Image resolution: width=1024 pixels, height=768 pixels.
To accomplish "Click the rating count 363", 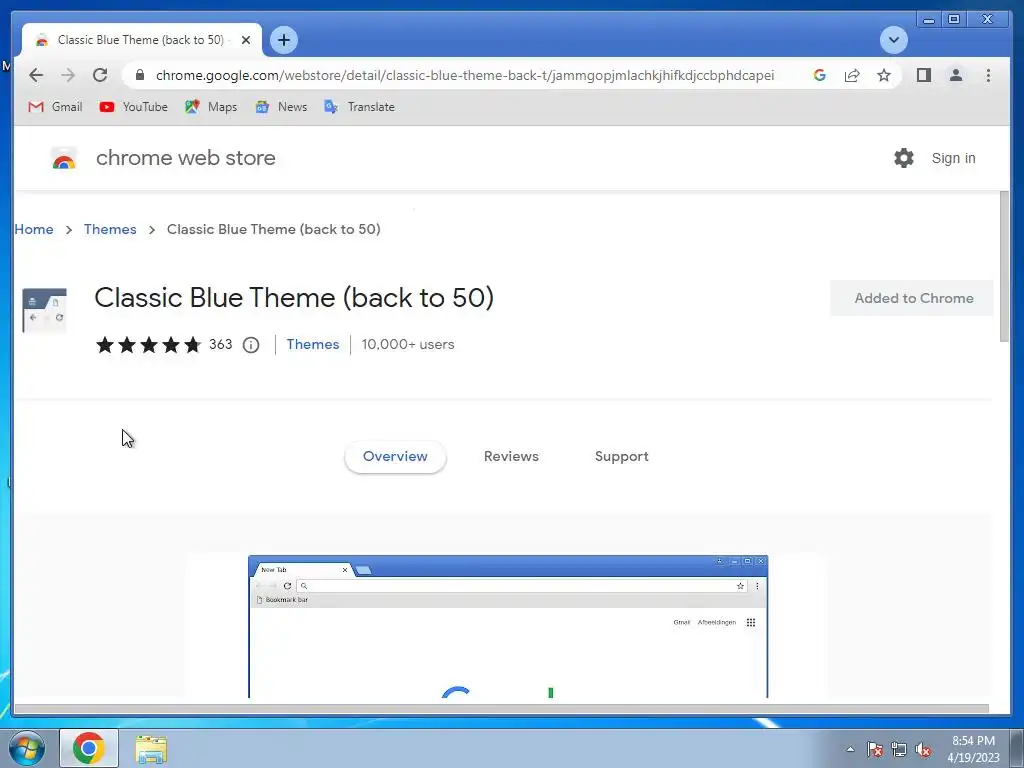I will point(221,344).
